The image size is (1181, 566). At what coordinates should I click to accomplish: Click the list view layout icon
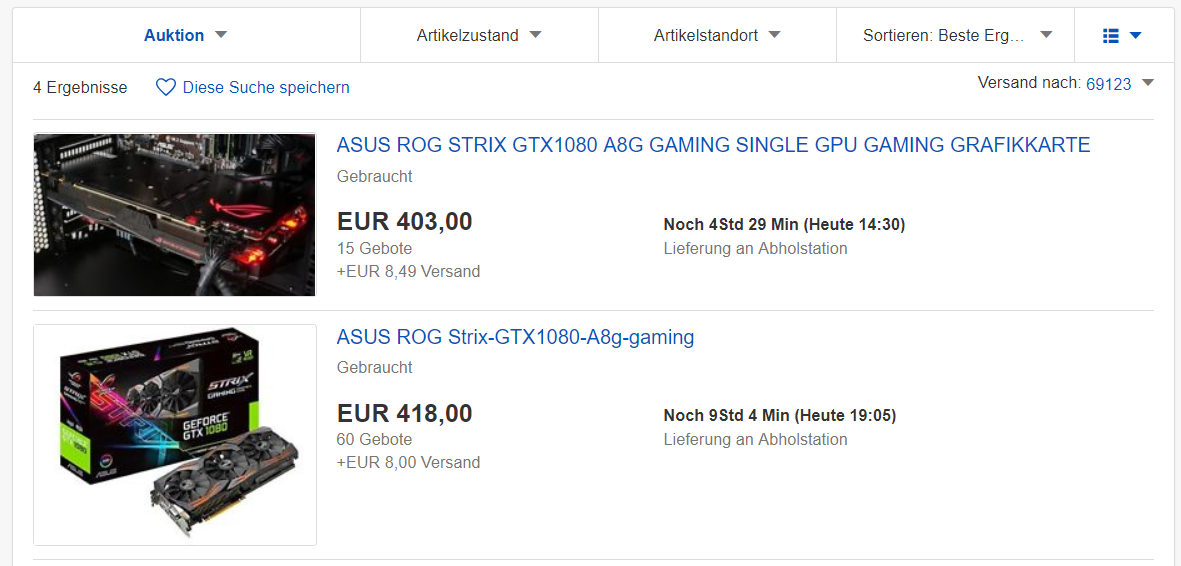pos(1111,36)
